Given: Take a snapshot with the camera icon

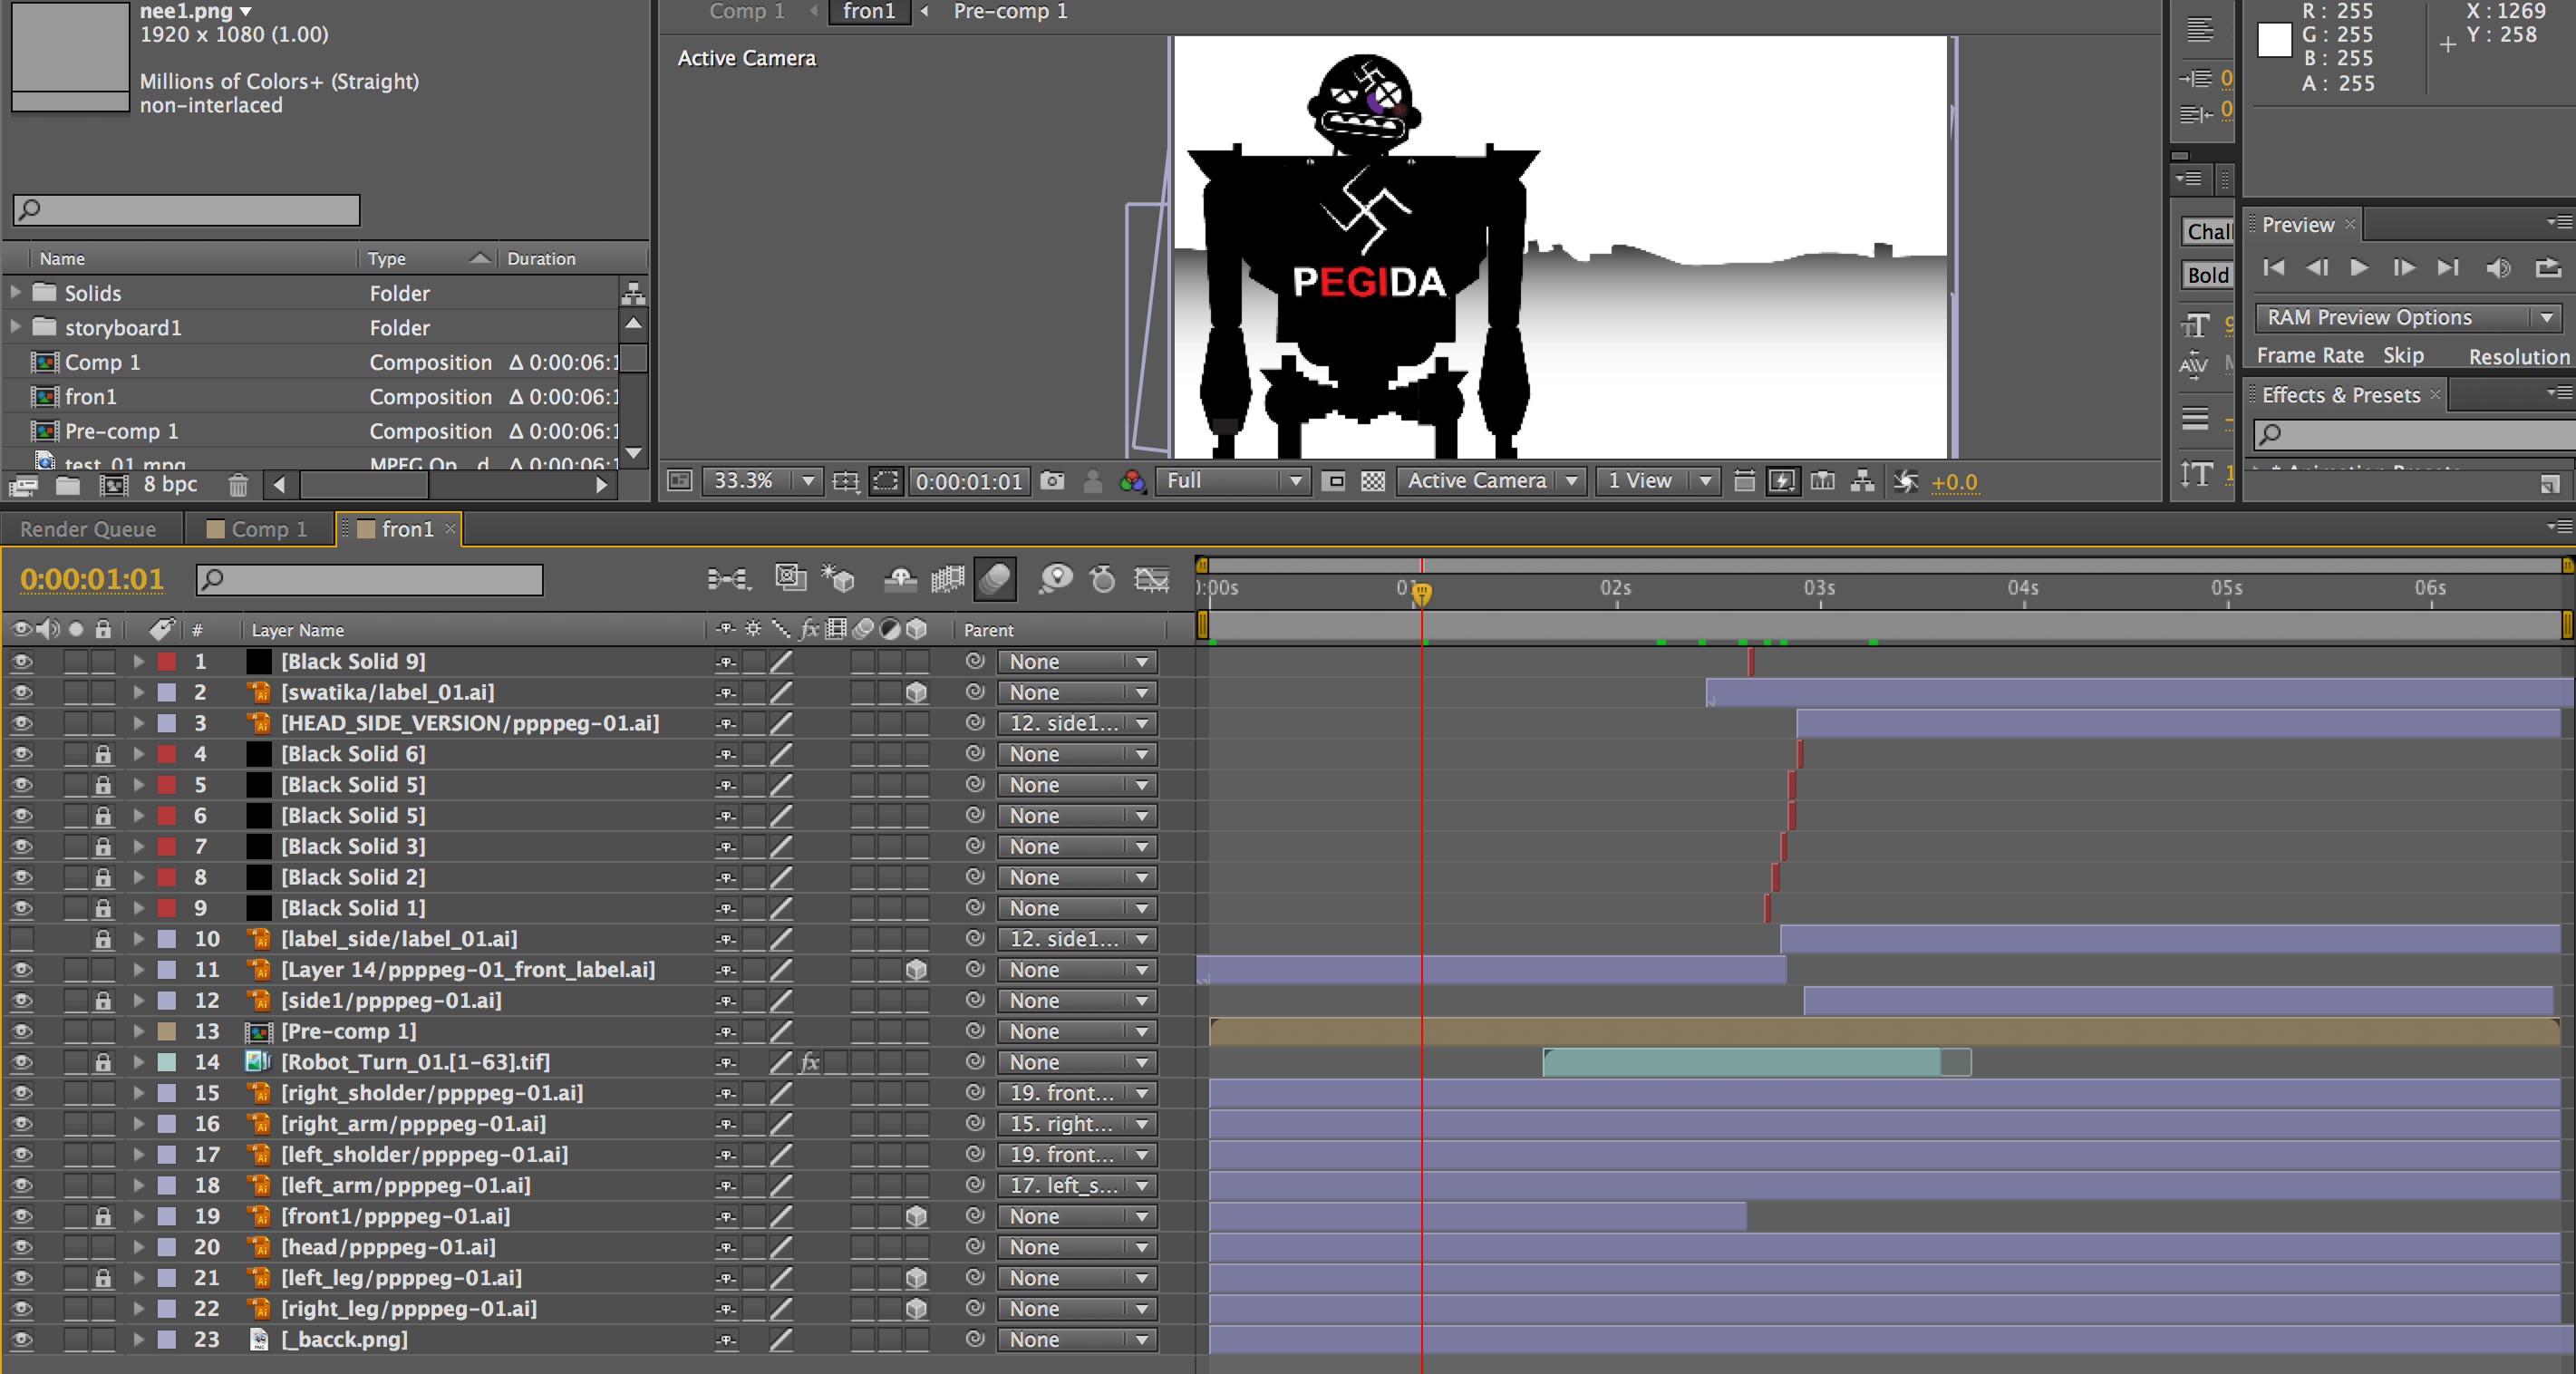Looking at the screenshot, I should click(x=1051, y=481).
